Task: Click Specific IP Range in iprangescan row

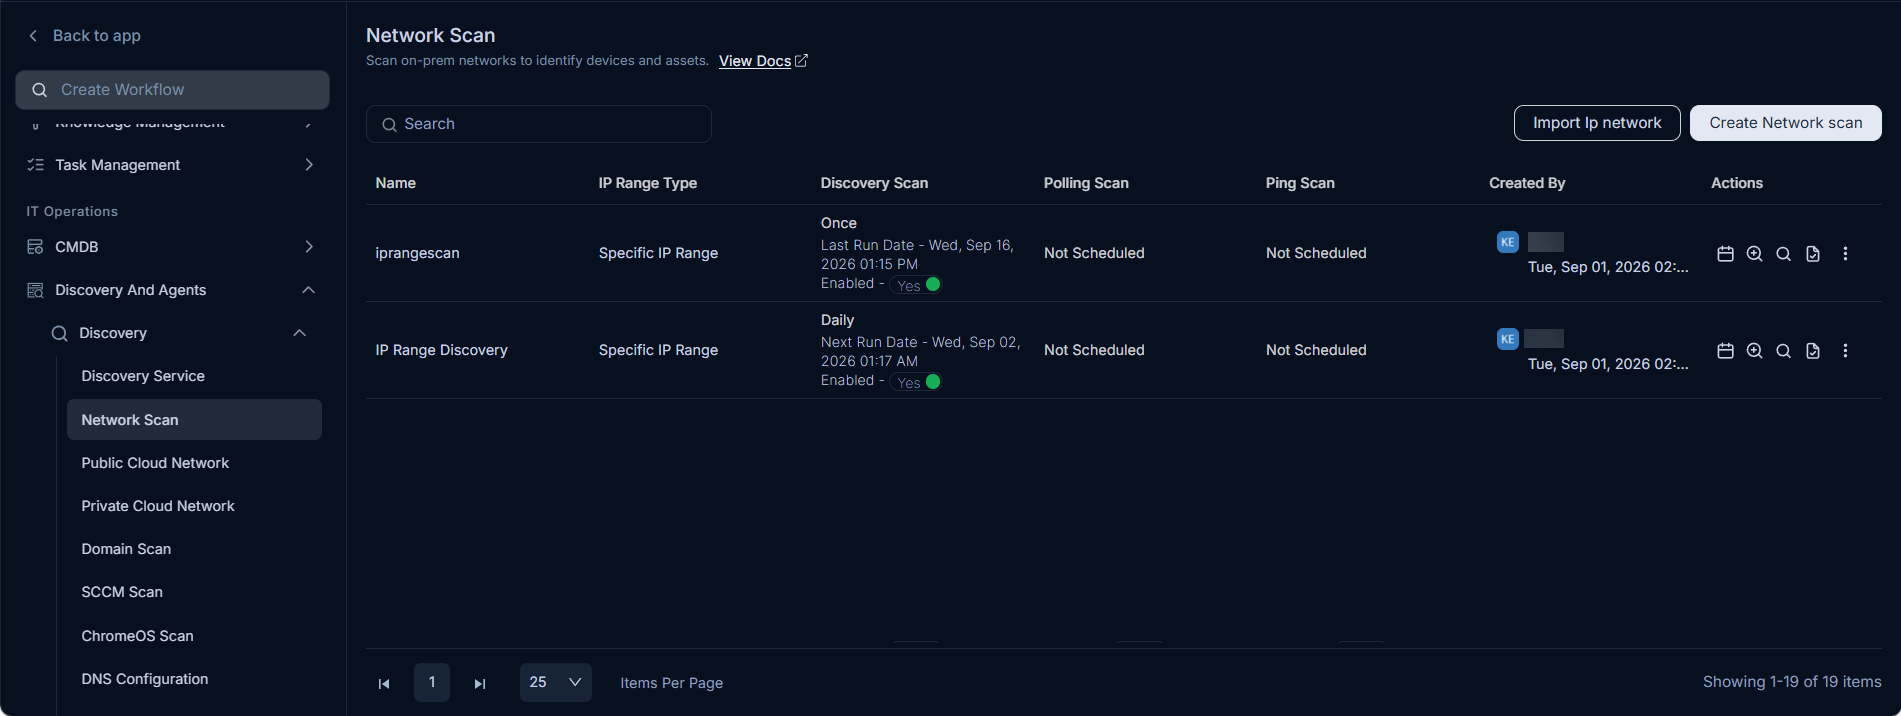Action: click(658, 253)
